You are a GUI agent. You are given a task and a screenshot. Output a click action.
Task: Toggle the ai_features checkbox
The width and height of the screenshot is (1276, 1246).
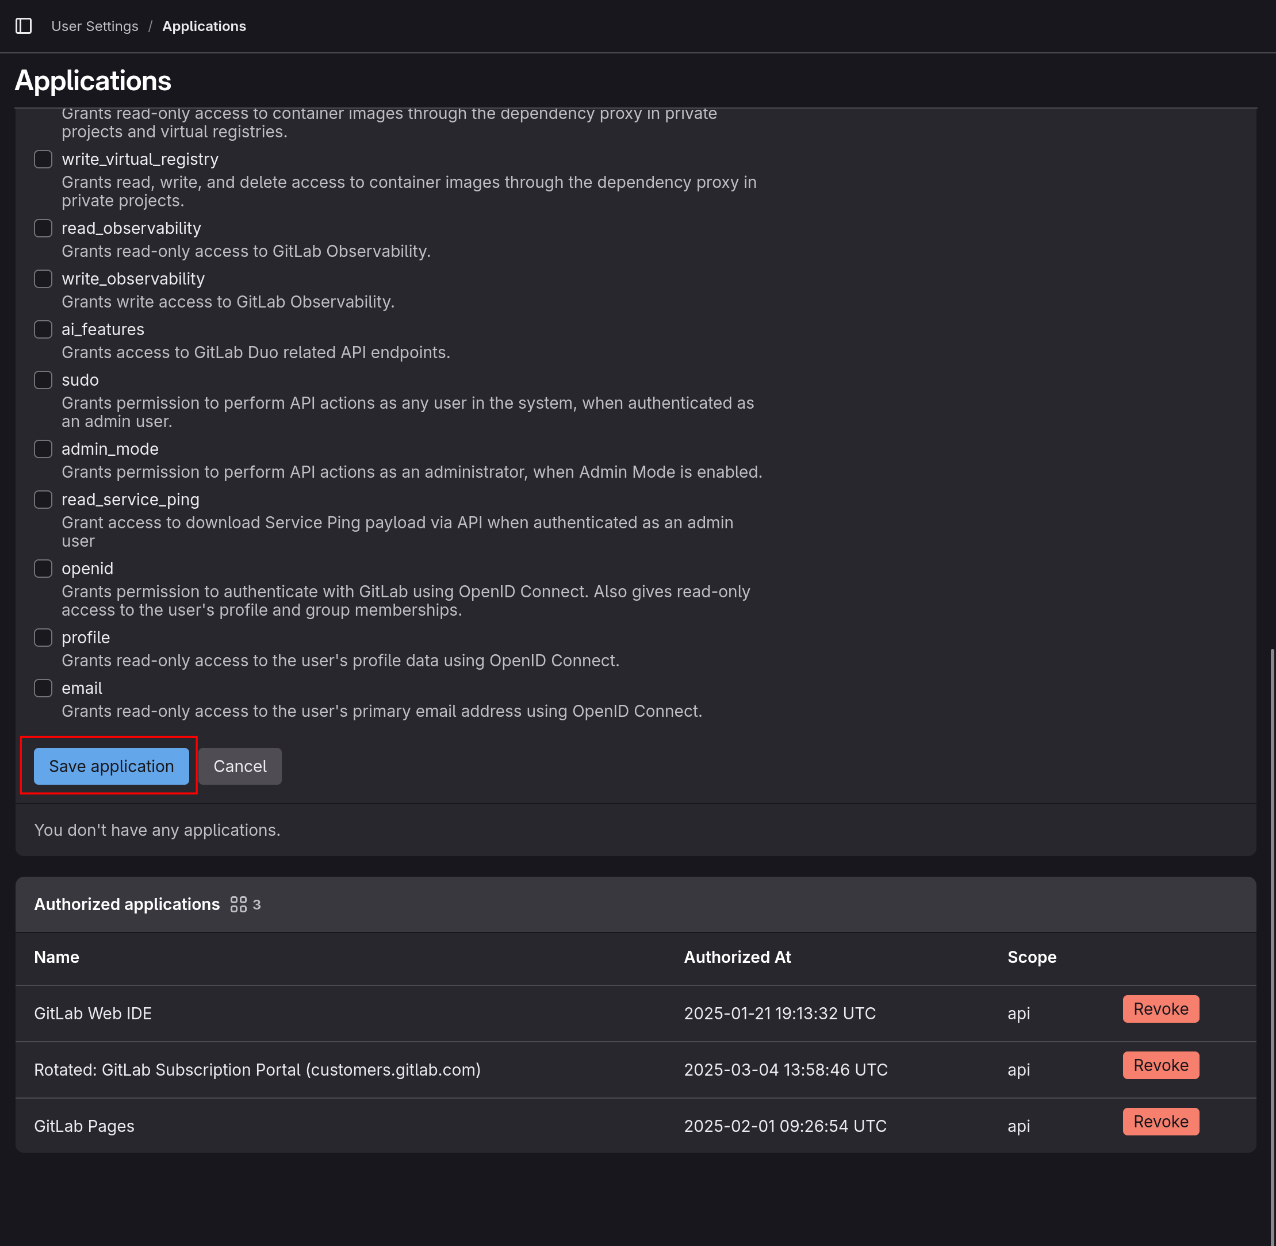pyautogui.click(x=43, y=329)
